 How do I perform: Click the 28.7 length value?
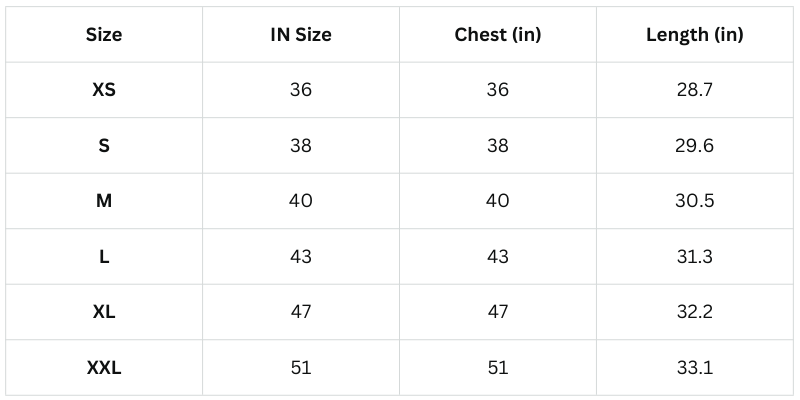tap(694, 90)
